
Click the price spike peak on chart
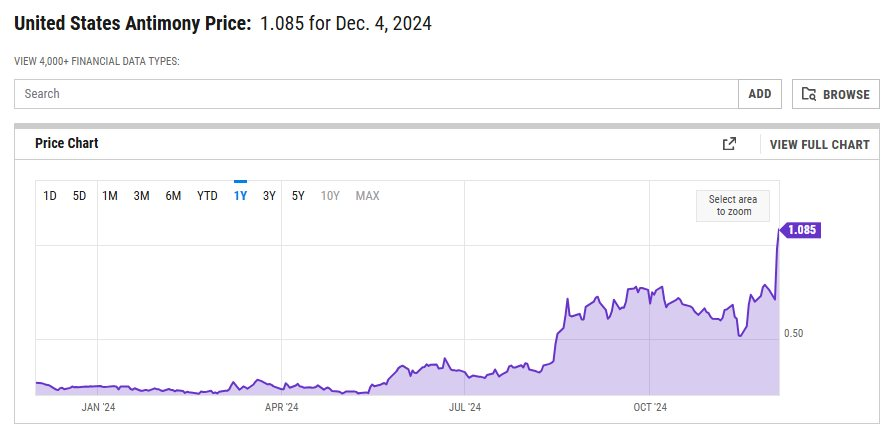coord(778,230)
